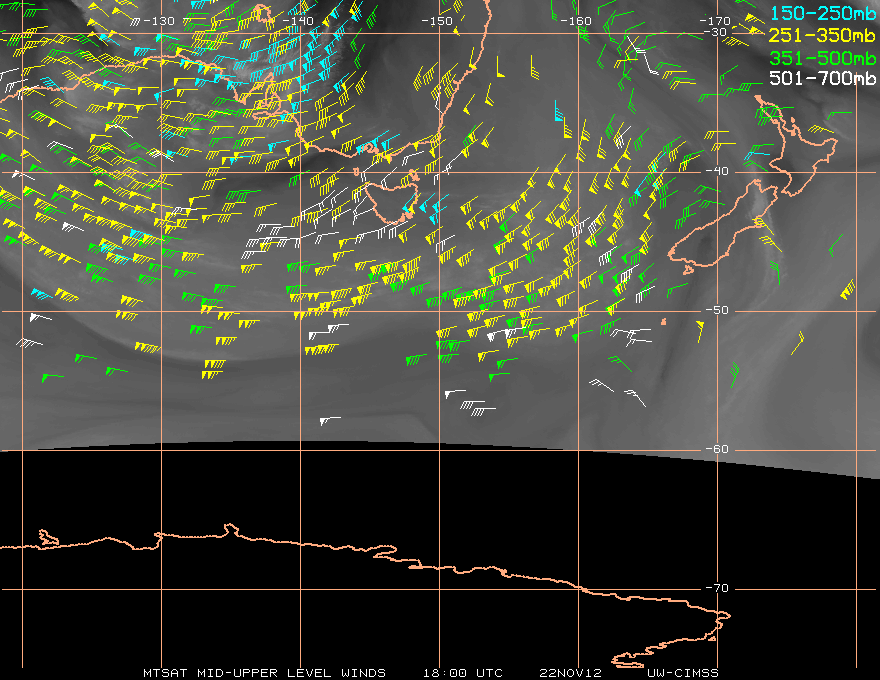Image resolution: width=880 pixels, height=680 pixels.
Task: Click the 18:00 UTC timestamp
Action: coord(461,672)
